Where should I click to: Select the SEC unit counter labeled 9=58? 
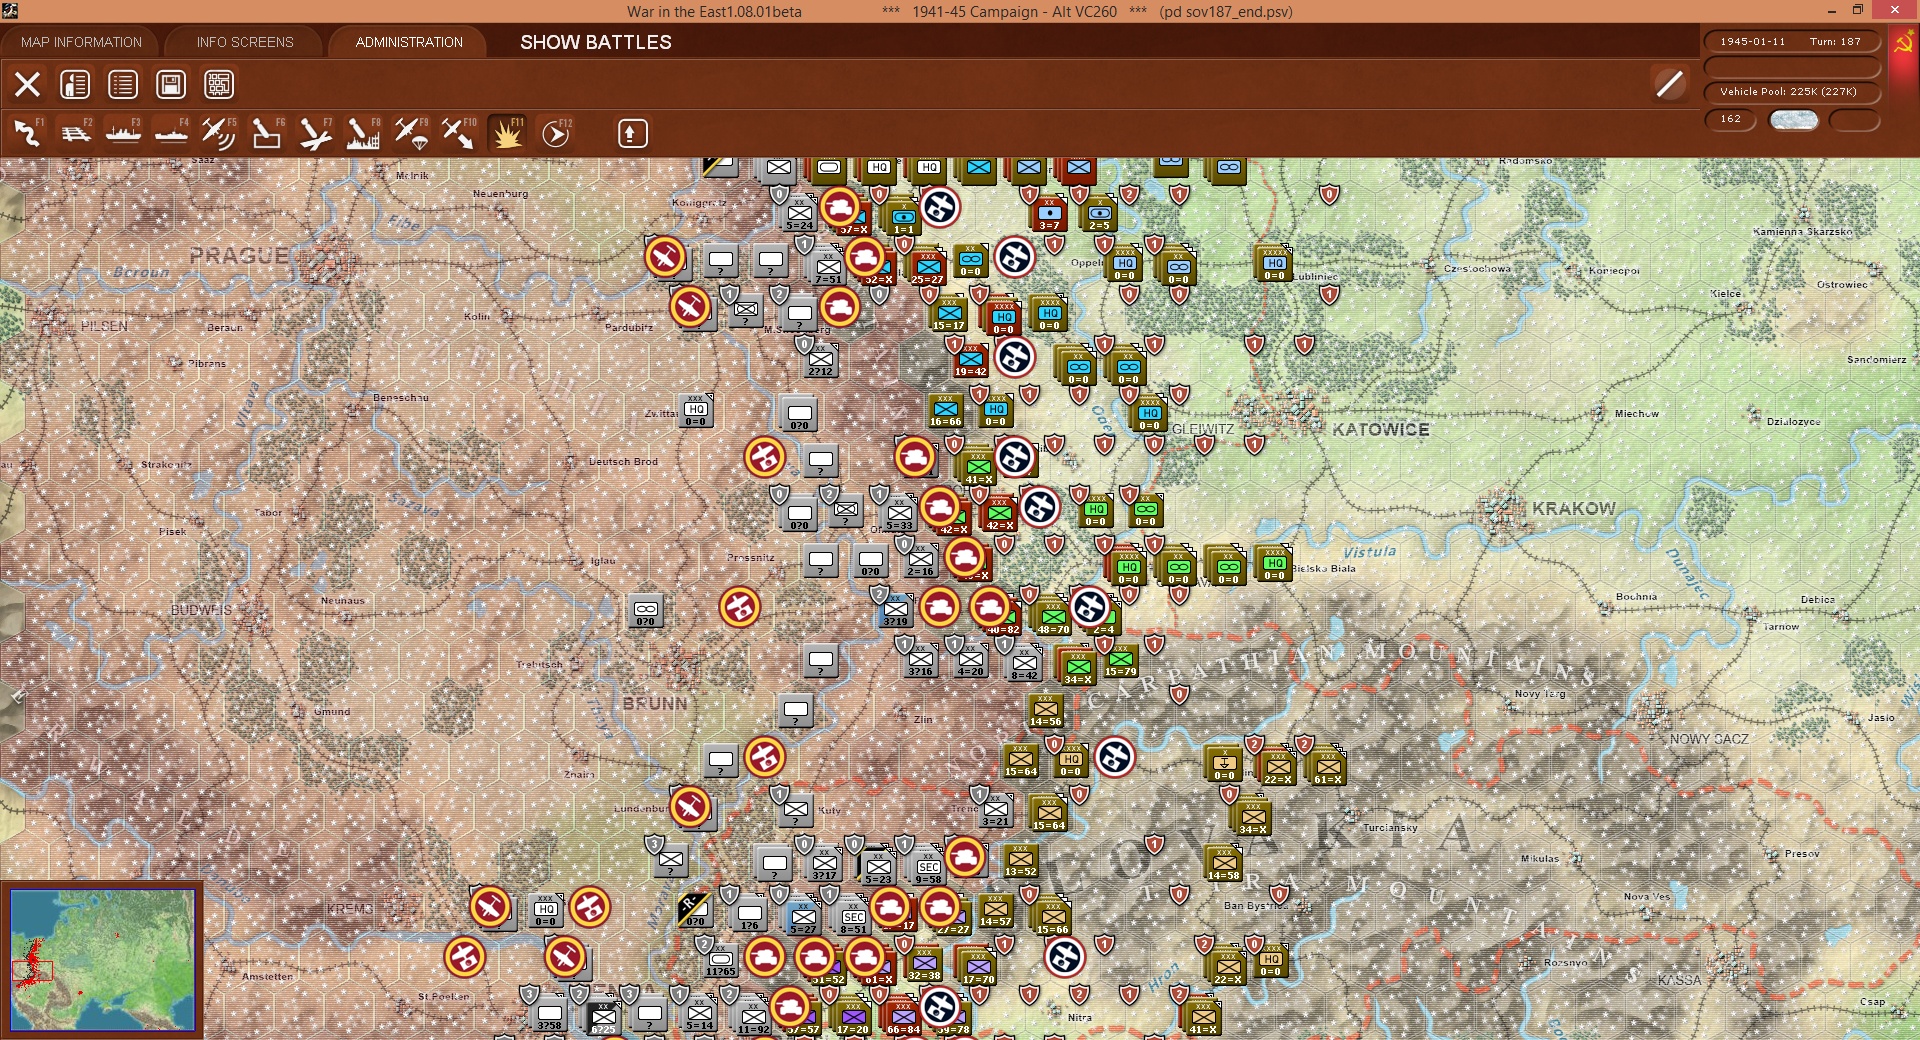coord(928,866)
